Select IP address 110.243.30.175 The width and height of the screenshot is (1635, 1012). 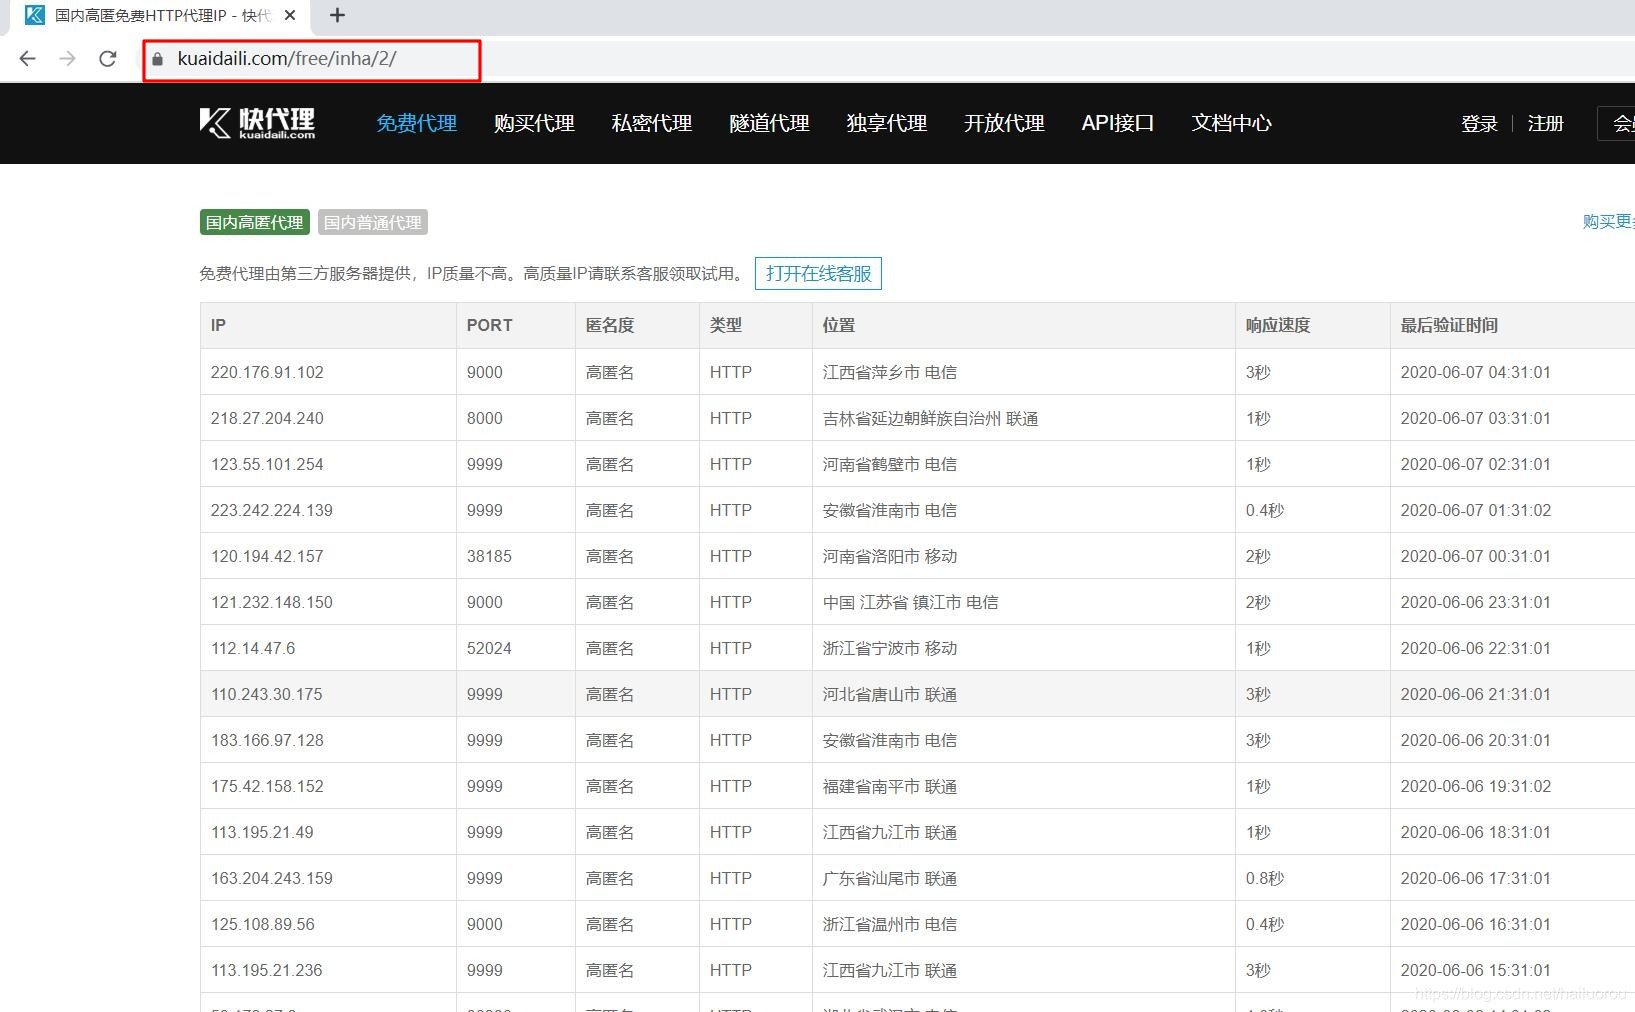click(267, 694)
